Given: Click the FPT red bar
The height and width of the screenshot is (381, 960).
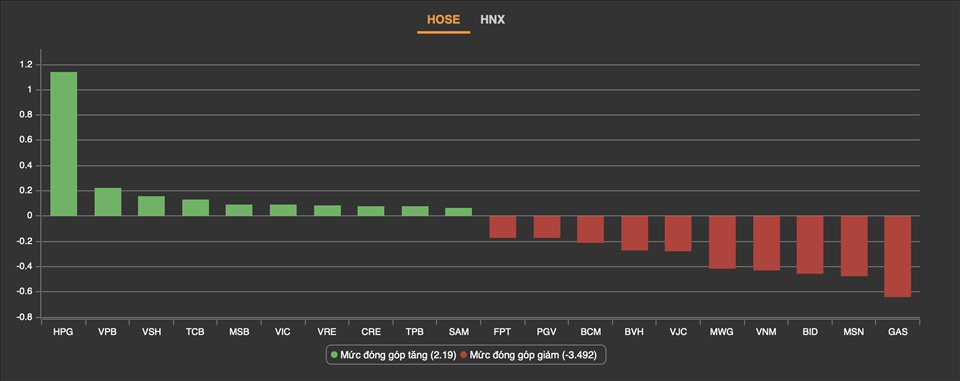Looking at the screenshot, I should [503, 227].
